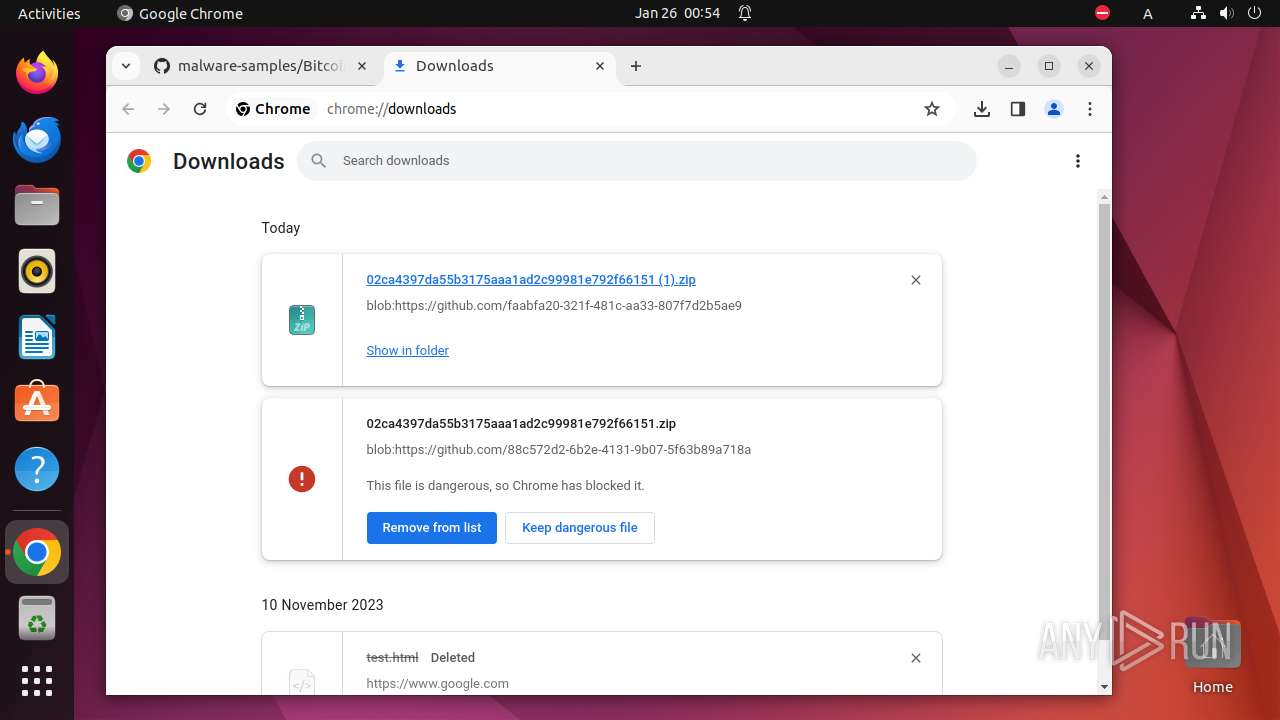Click search magnifier icon in Downloads
The height and width of the screenshot is (720, 1280).
[319, 161]
